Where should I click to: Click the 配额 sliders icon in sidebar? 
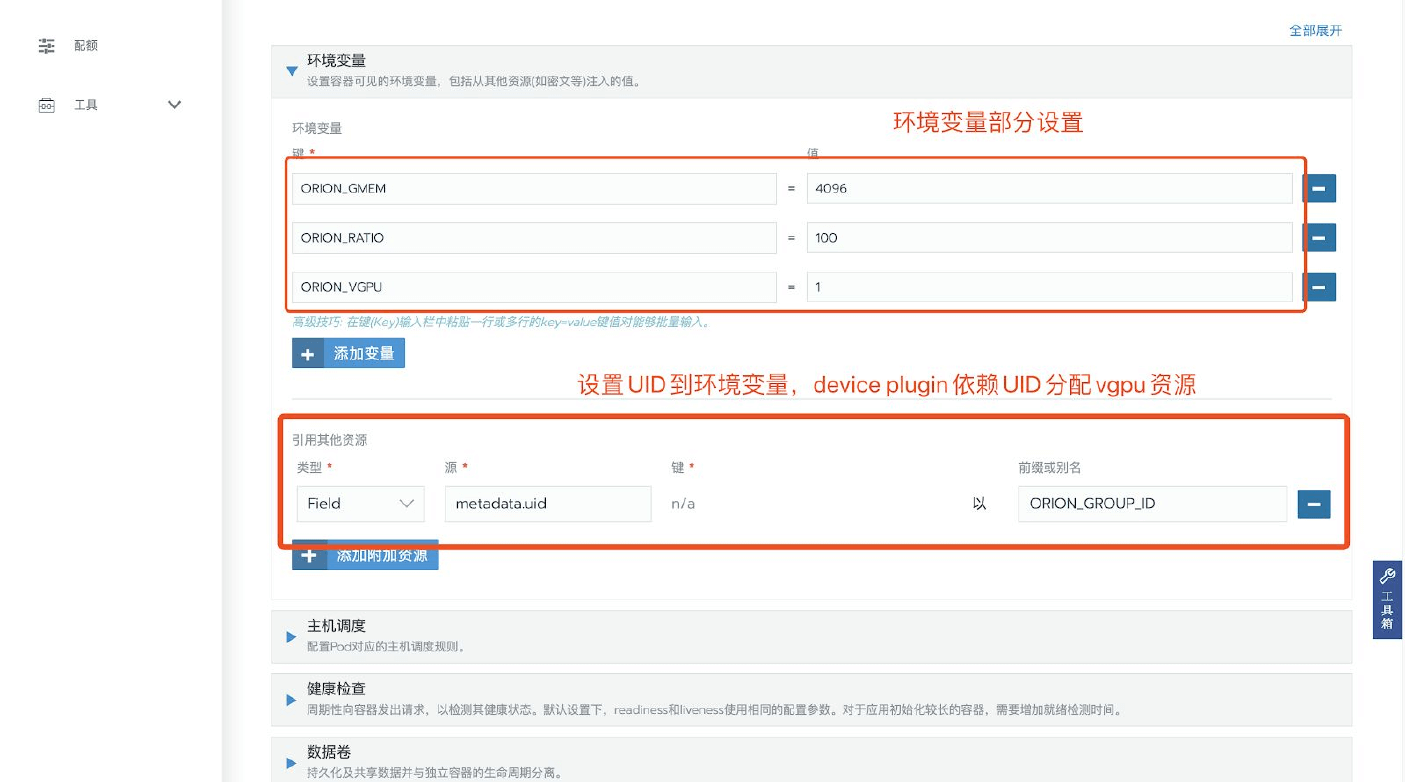(47, 46)
